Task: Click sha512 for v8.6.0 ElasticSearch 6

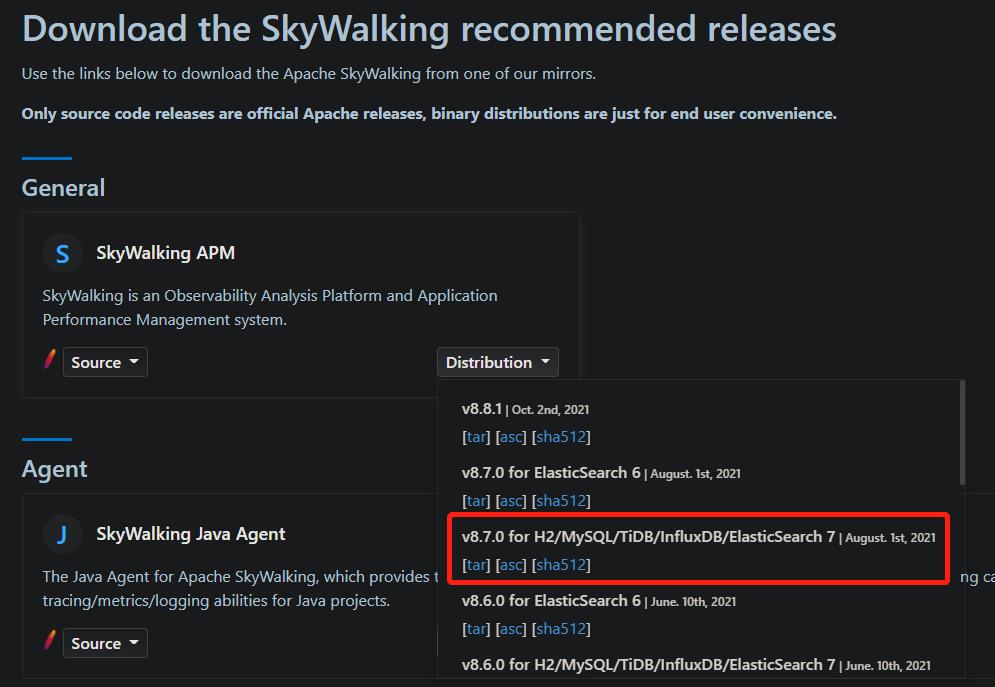Action: click(x=560, y=628)
